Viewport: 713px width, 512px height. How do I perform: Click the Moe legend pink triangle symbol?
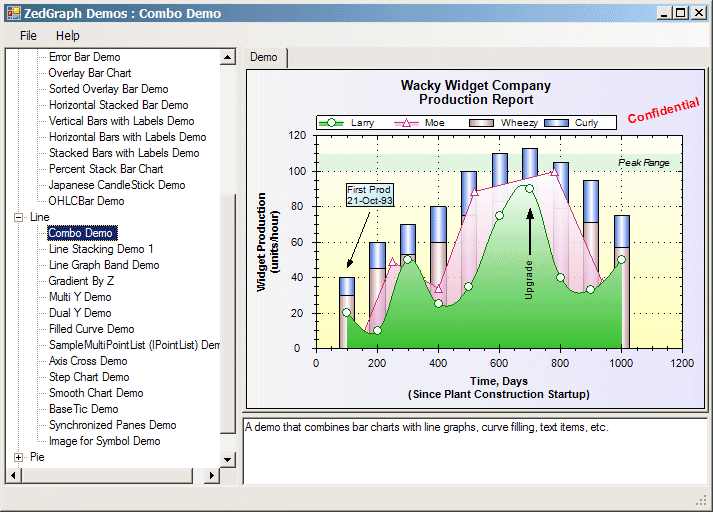pyautogui.click(x=406, y=123)
